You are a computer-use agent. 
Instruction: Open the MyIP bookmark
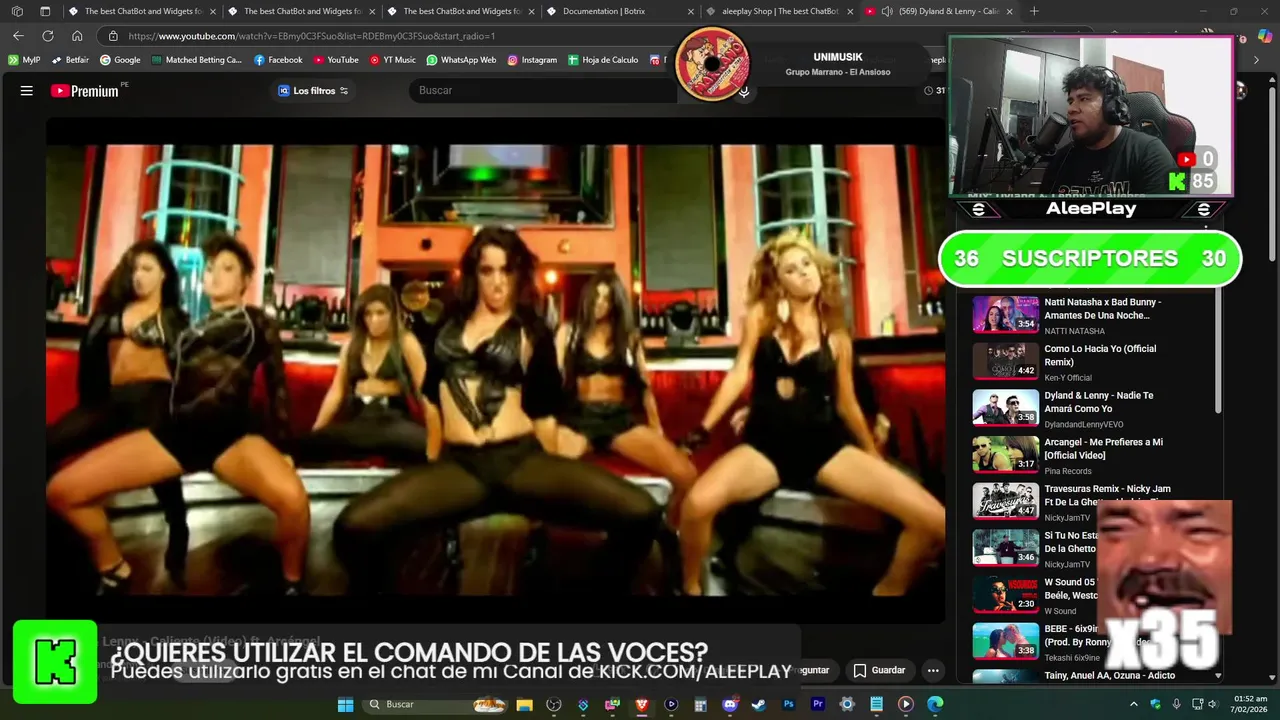[x=24, y=60]
